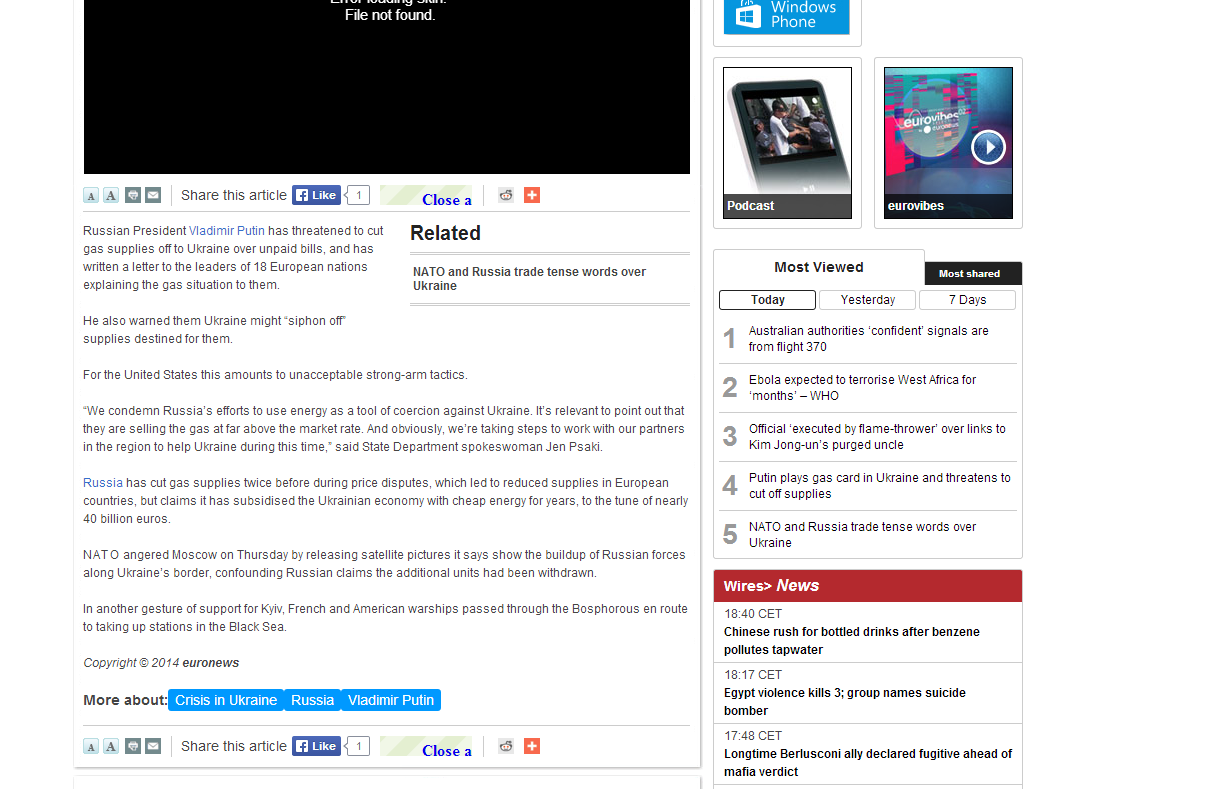Increase font size icon beneath More about tags
Viewport: 1207px width, 789px height.
click(x=111, y=746)
